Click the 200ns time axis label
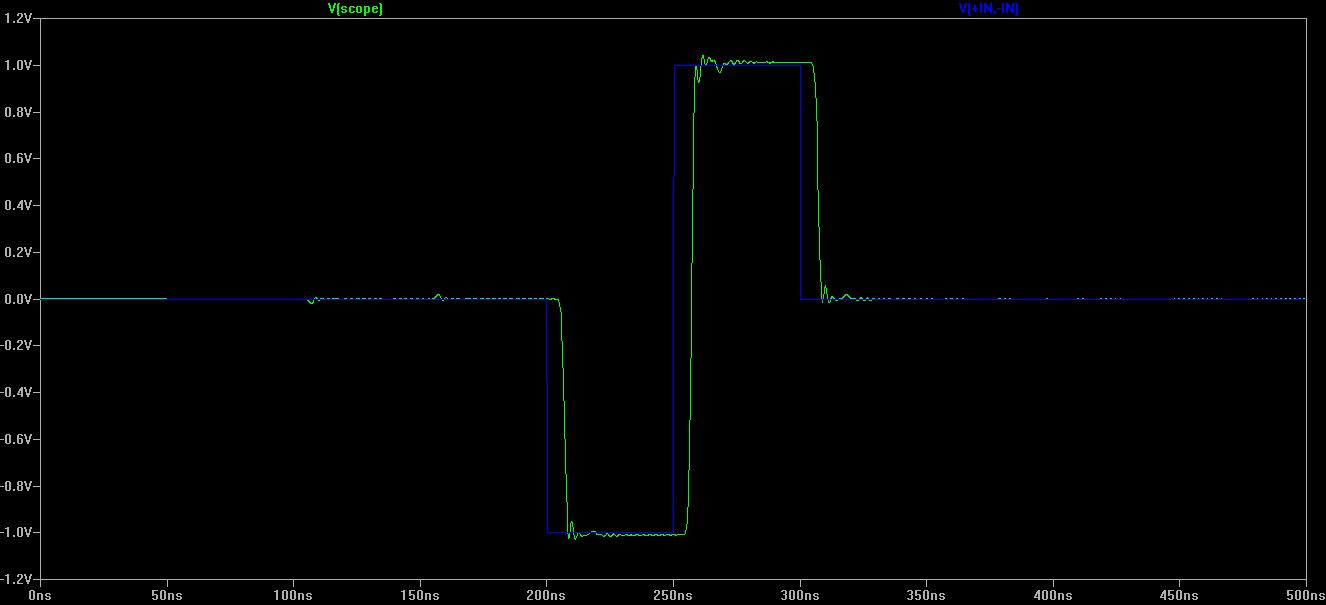Viewport: 1326px width, 605px height. [x=546, y=595]
